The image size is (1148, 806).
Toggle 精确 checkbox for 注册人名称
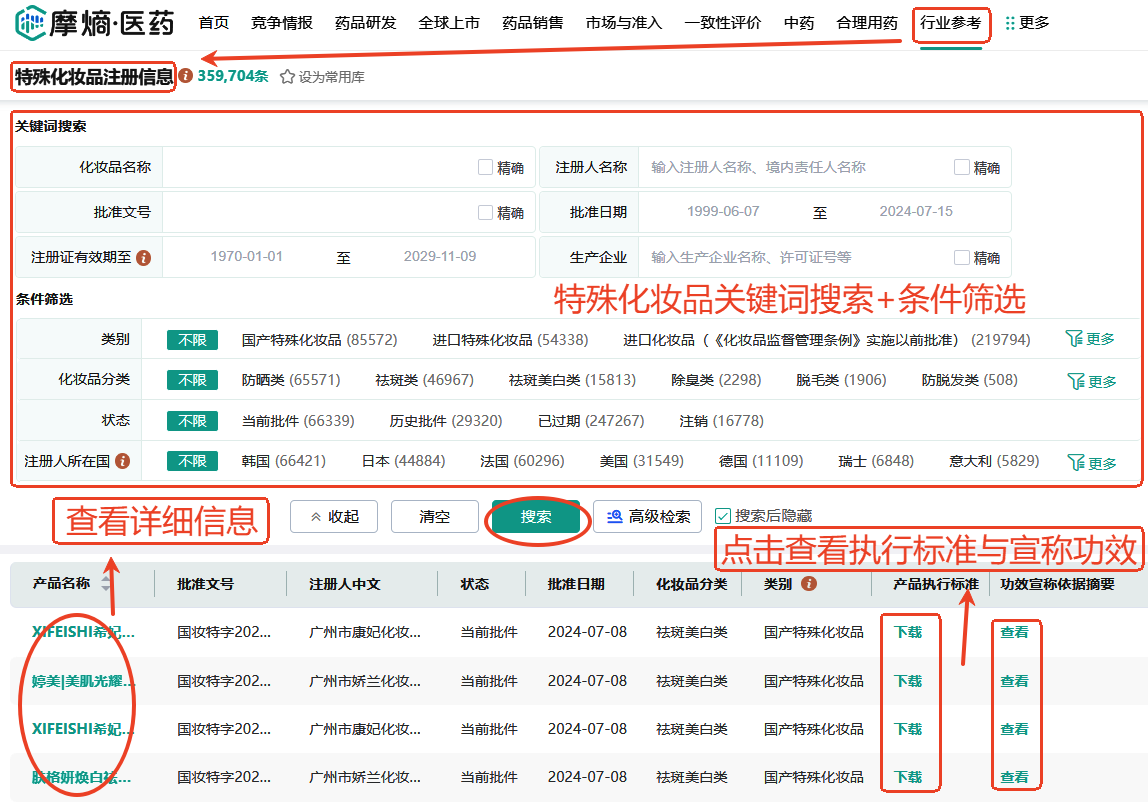point(962,168)
